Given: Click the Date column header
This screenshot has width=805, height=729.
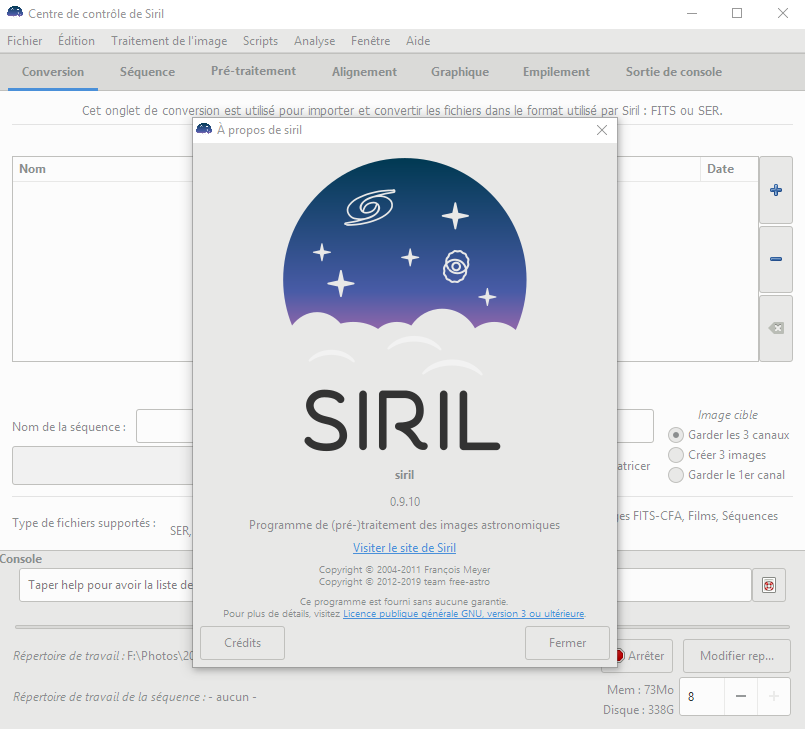Looking at the screenshot, I should coord(729,169).
